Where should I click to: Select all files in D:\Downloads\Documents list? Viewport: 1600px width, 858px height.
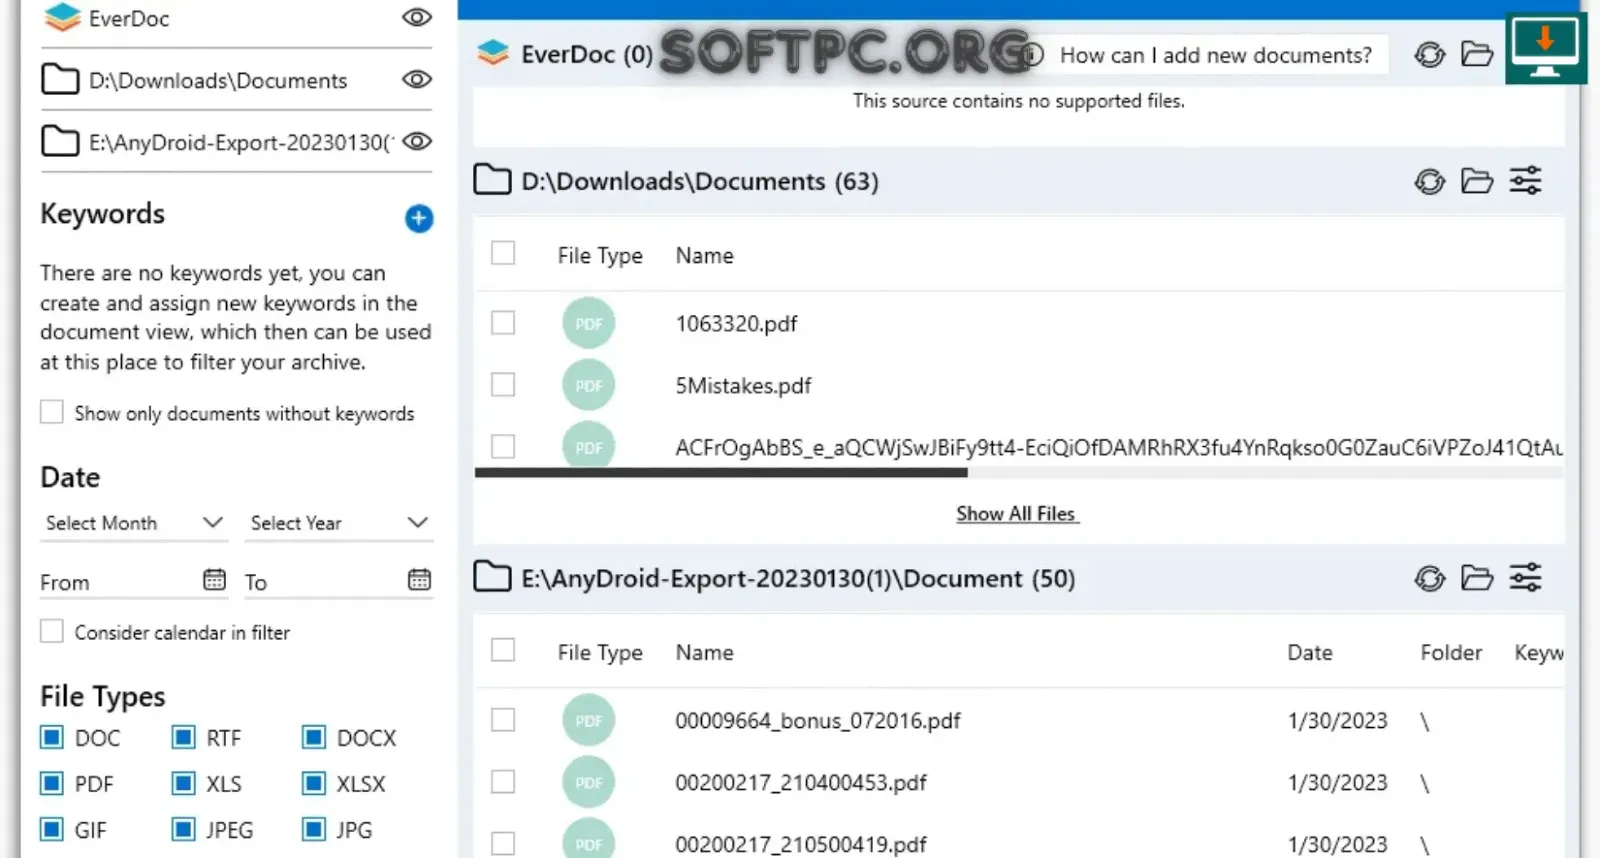click(x=503, y=253)
